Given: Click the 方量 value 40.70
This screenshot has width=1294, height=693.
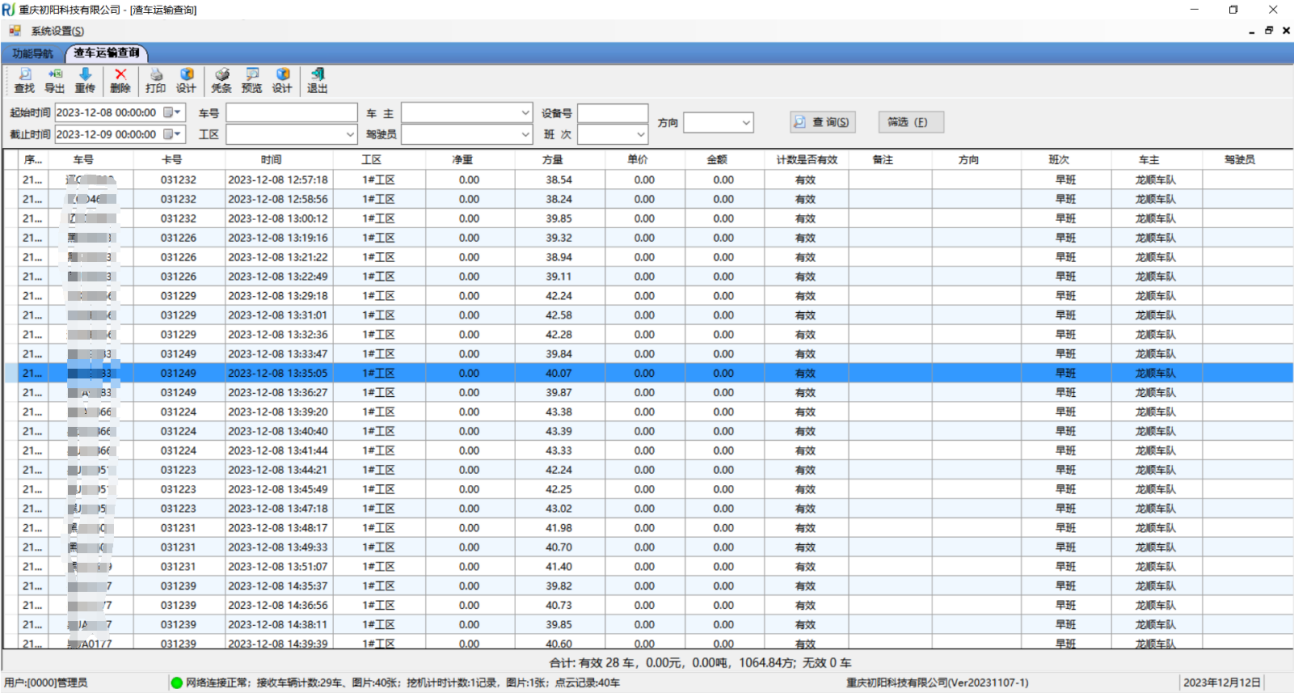Looking at the screenshot, I should pos(559,547).
